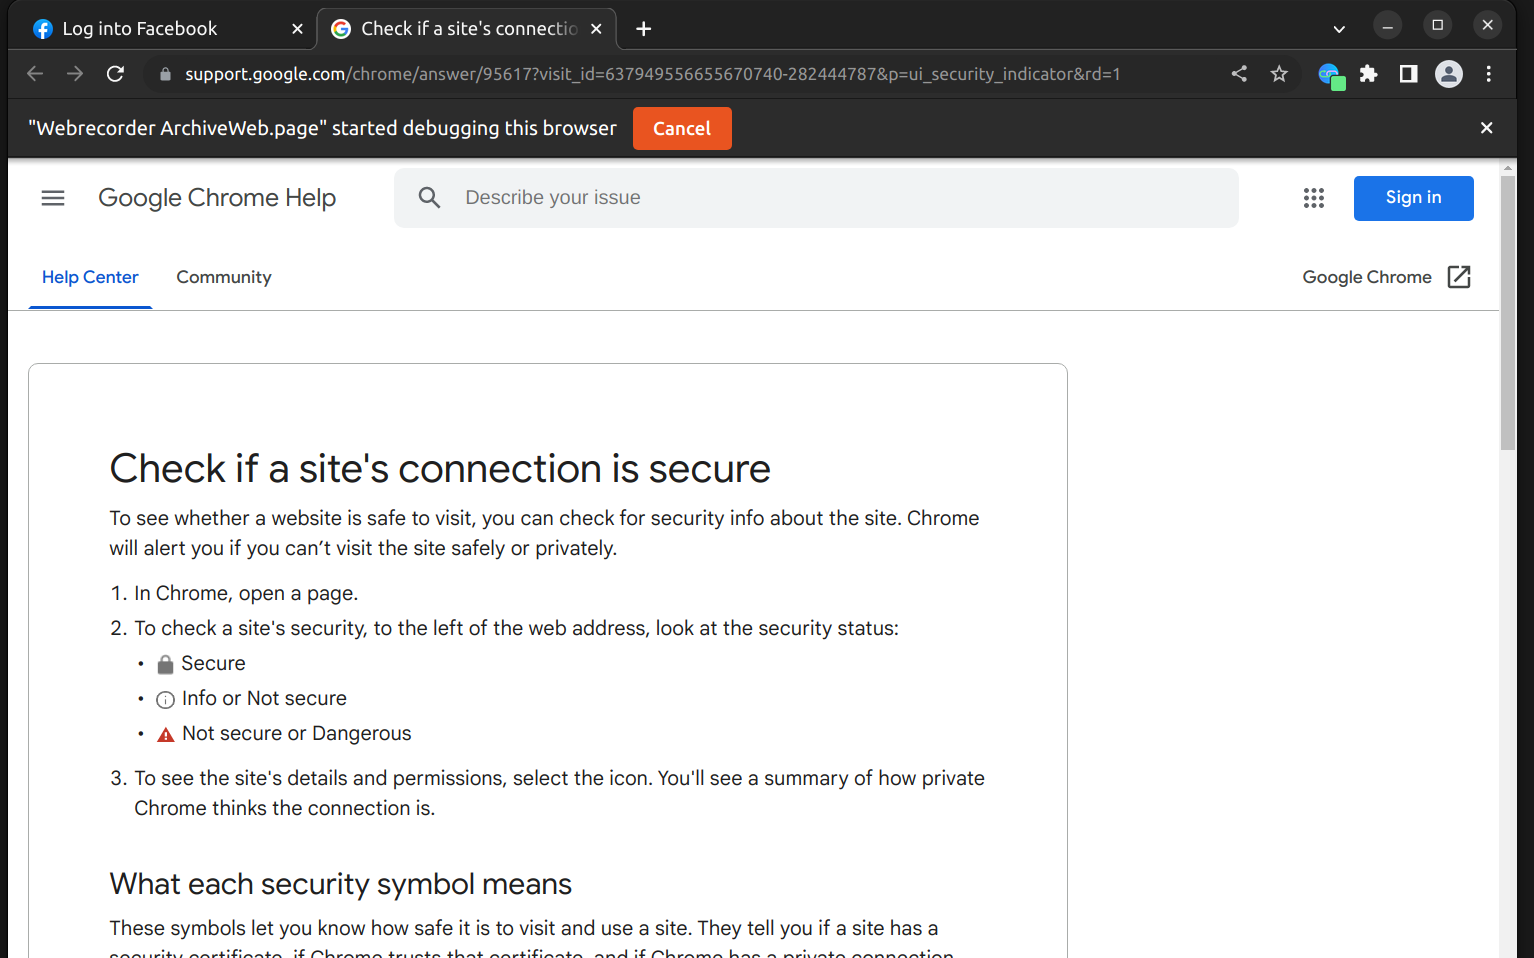
Task: Open the Google apps launcher grid
Action: point(1313,197)
